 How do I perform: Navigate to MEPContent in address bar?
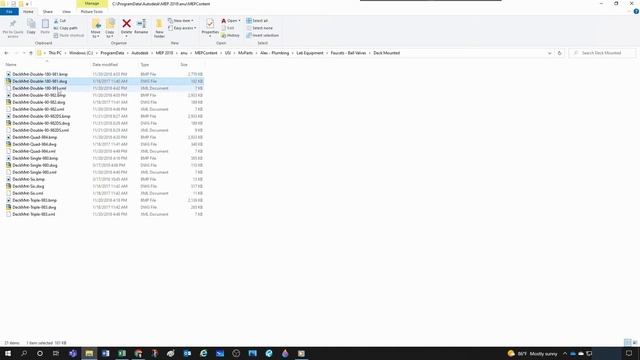(206, 53)
